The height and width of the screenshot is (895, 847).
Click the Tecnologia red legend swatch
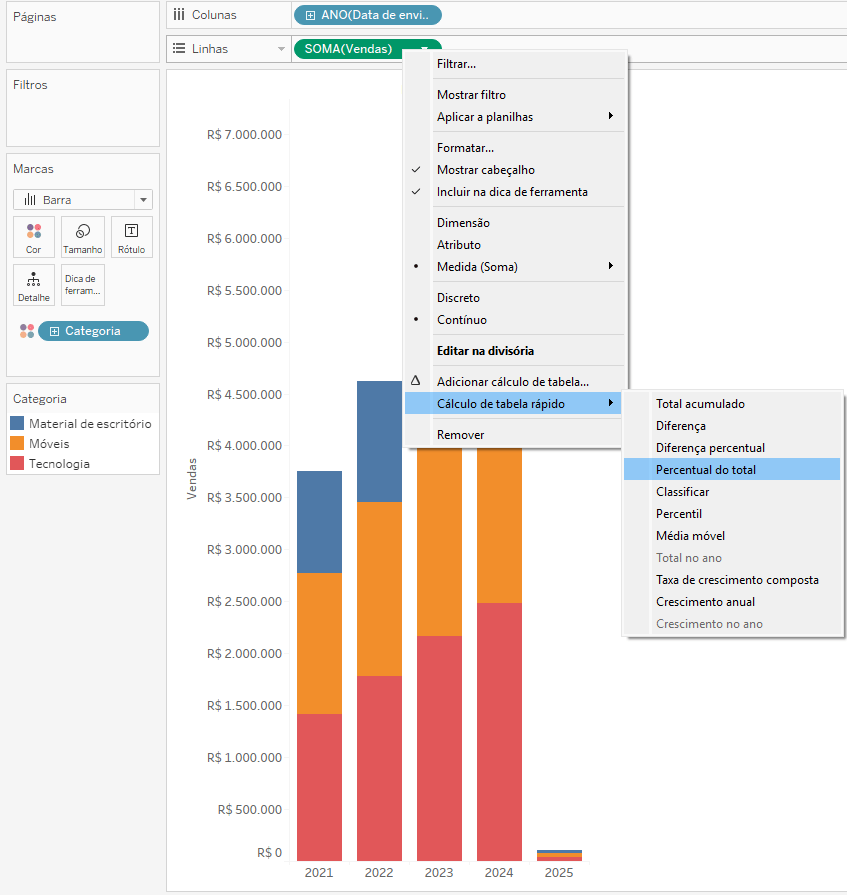click(x=18, y=464)
